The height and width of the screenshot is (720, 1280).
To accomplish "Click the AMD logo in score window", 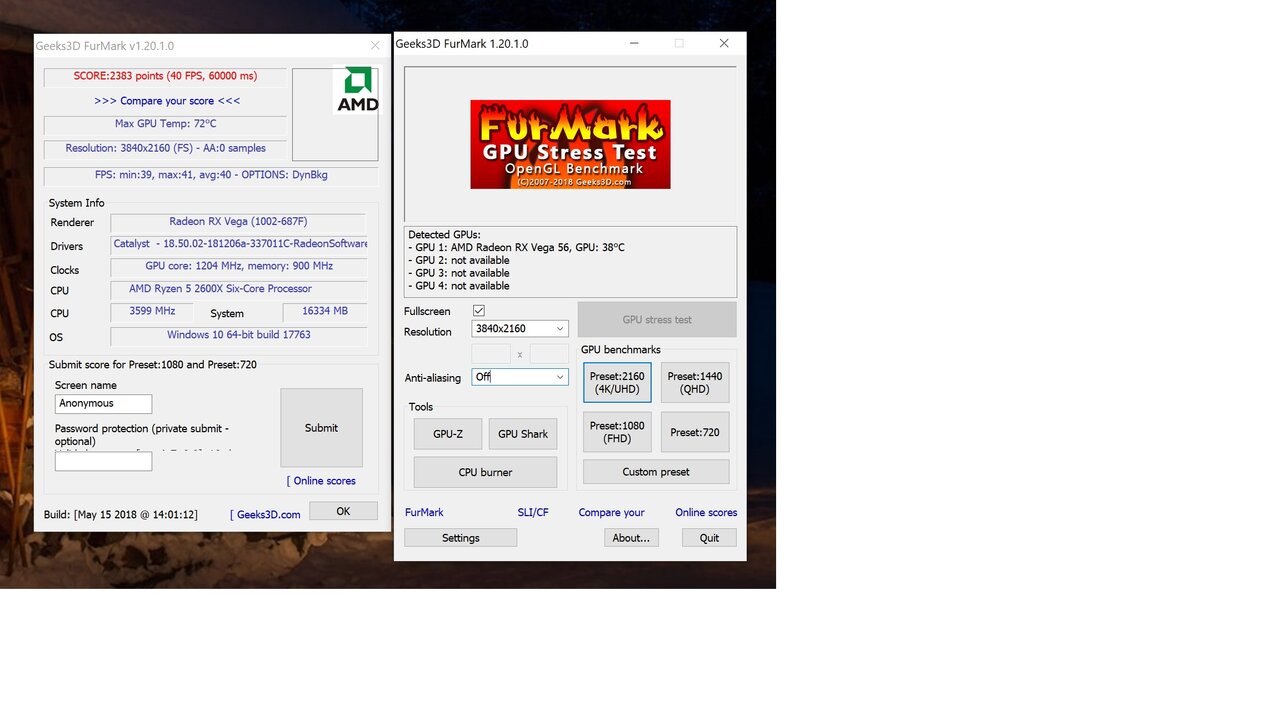I will point(356,90).
